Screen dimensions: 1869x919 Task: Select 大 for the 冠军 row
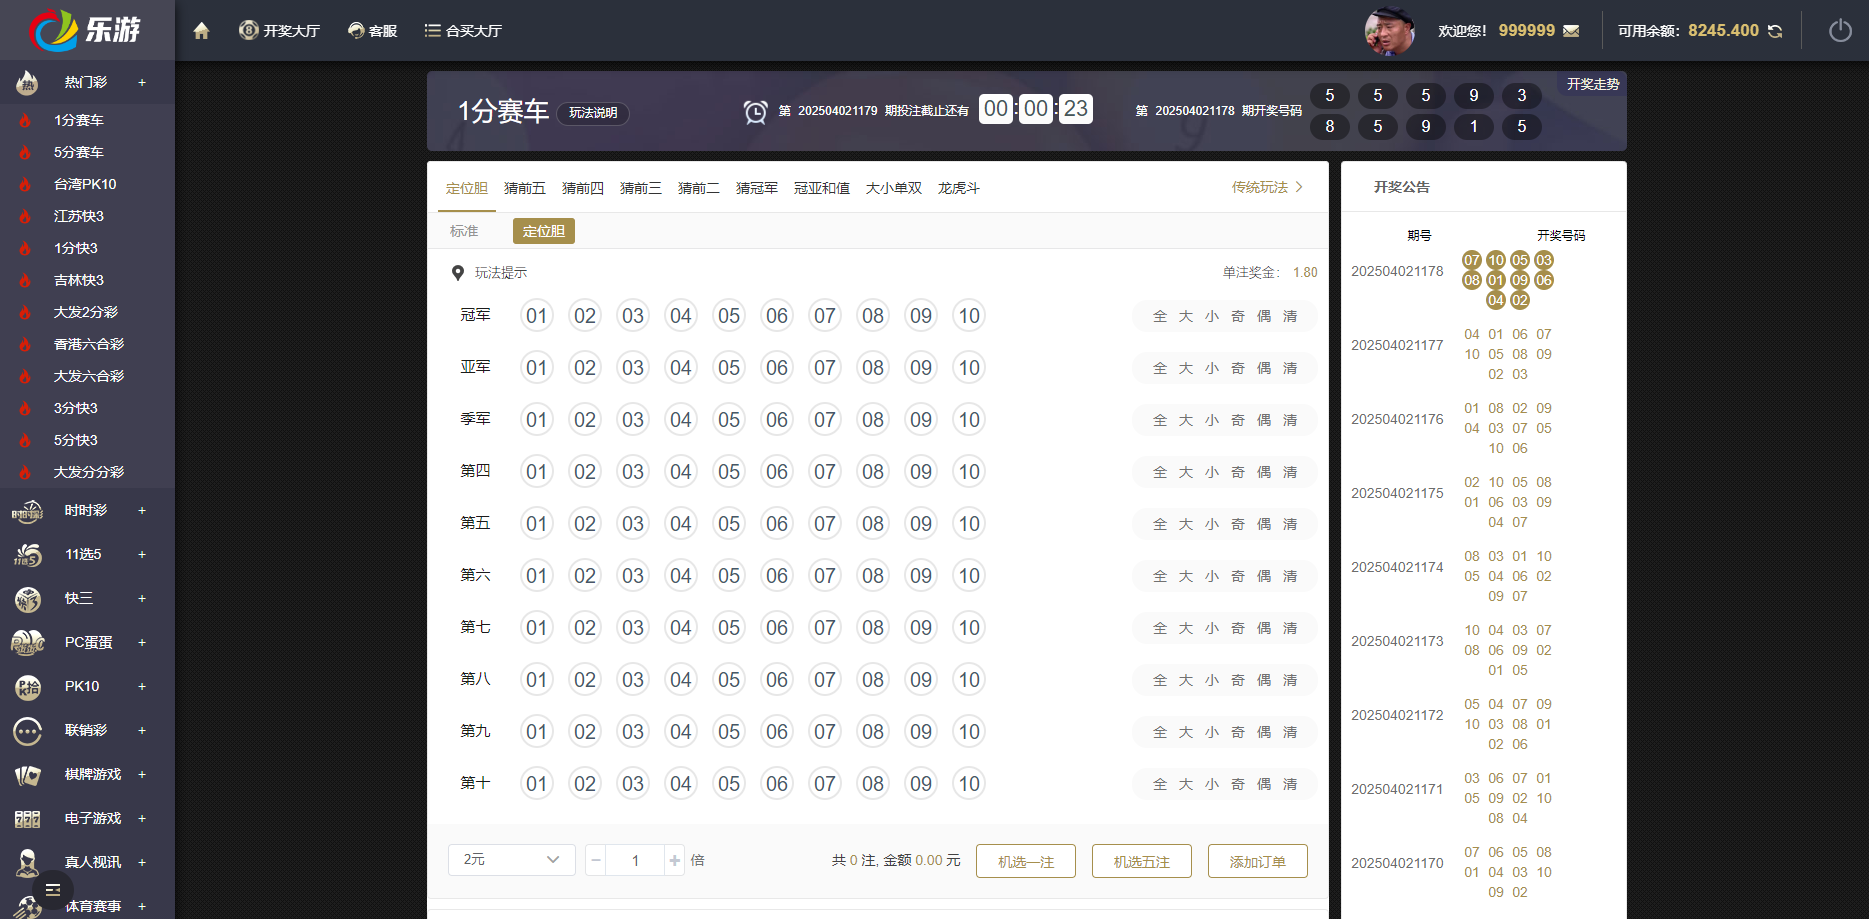[x=1184, y=315]
